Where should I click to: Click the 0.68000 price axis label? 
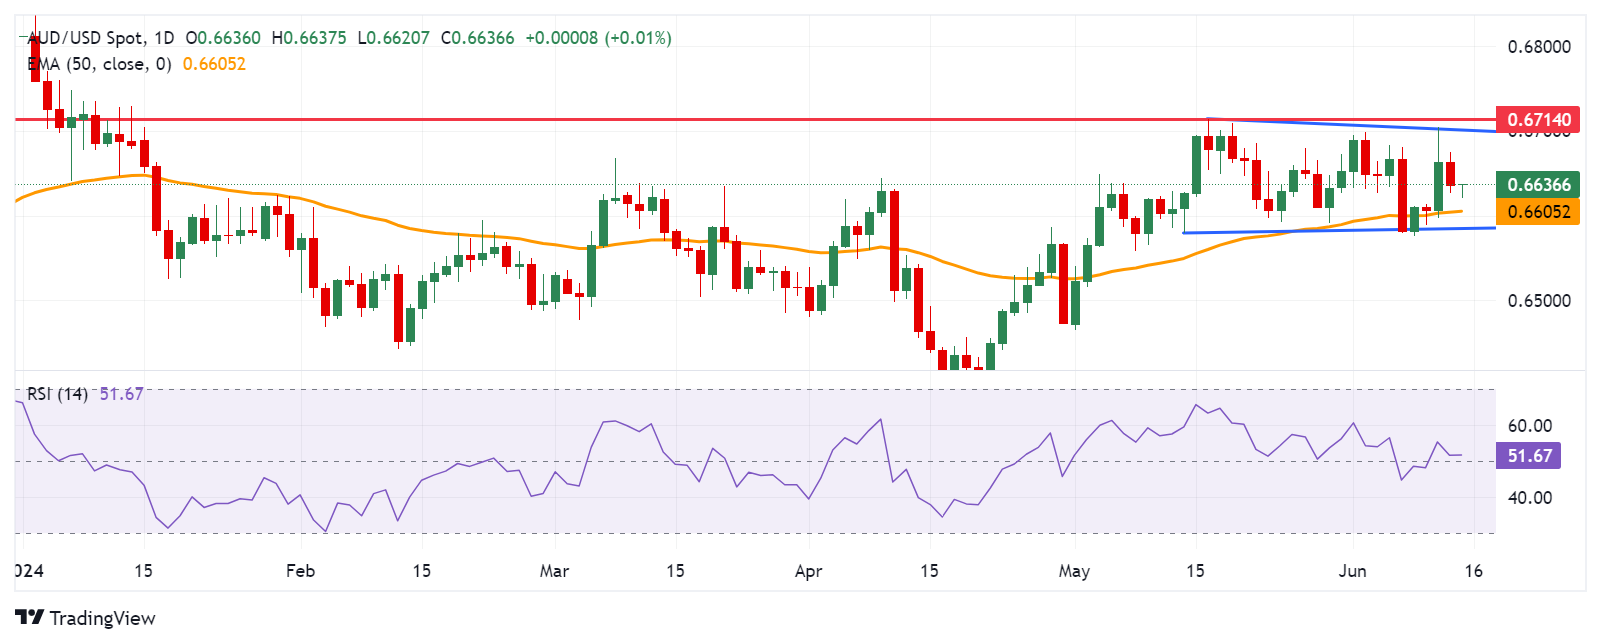1539,47
